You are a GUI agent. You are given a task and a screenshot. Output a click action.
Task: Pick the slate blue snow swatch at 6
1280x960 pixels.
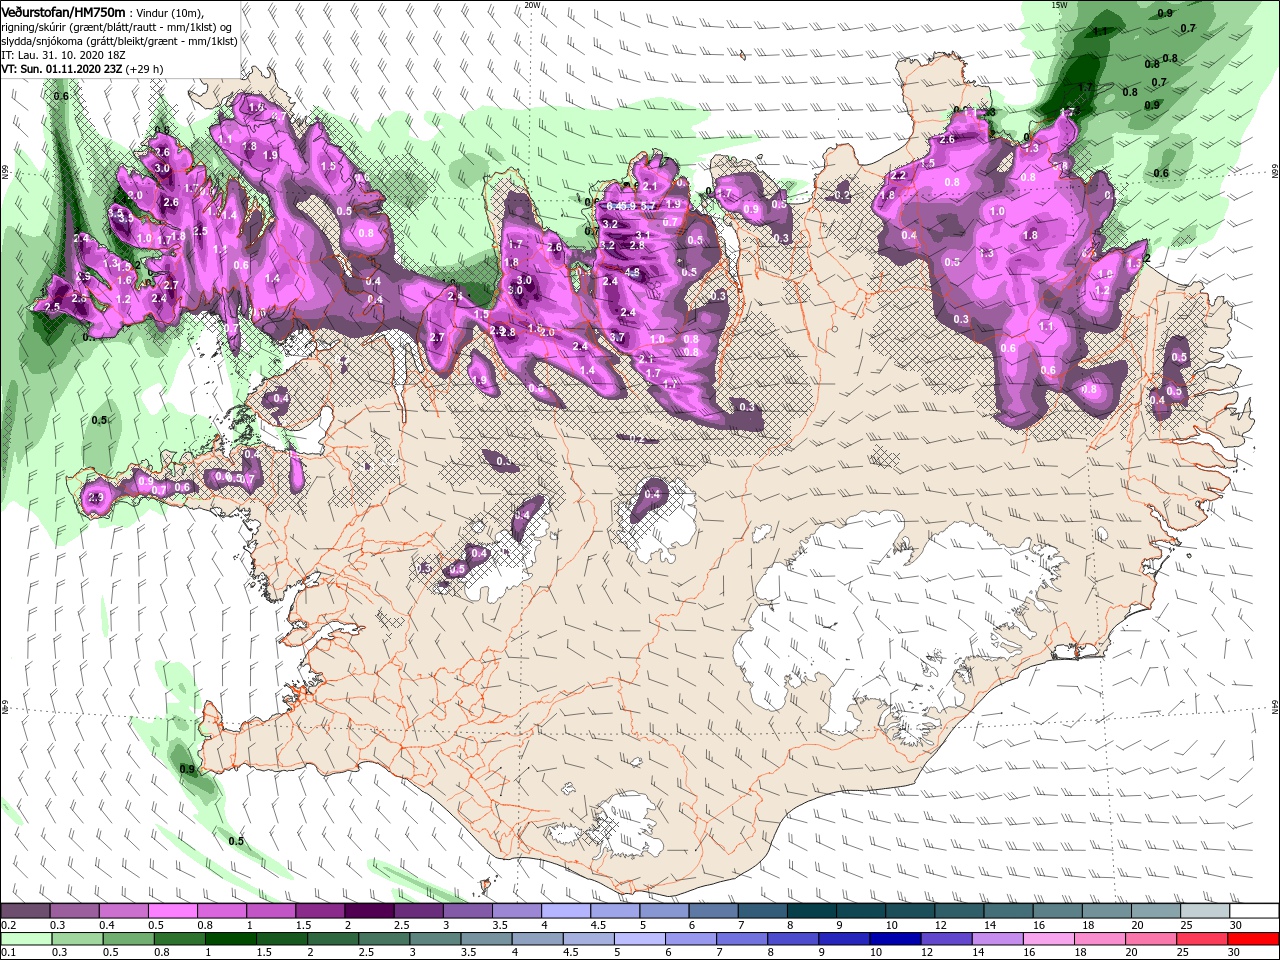point(714,911)
